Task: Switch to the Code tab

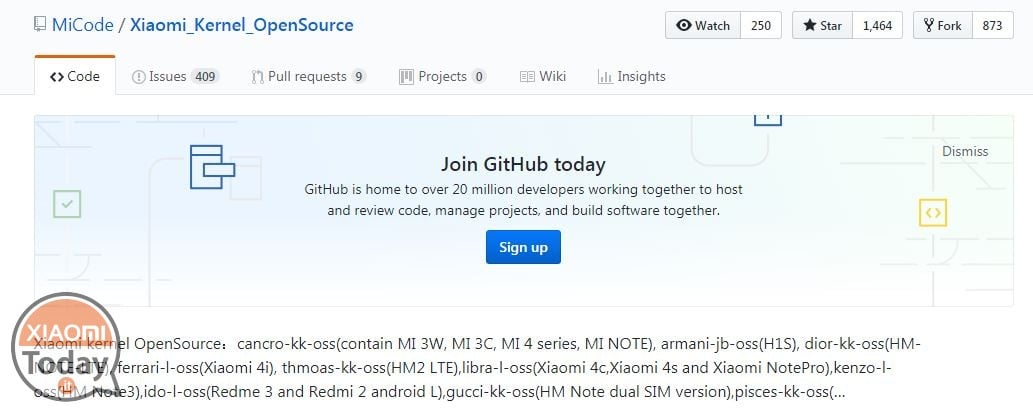Action: (75, 76)
